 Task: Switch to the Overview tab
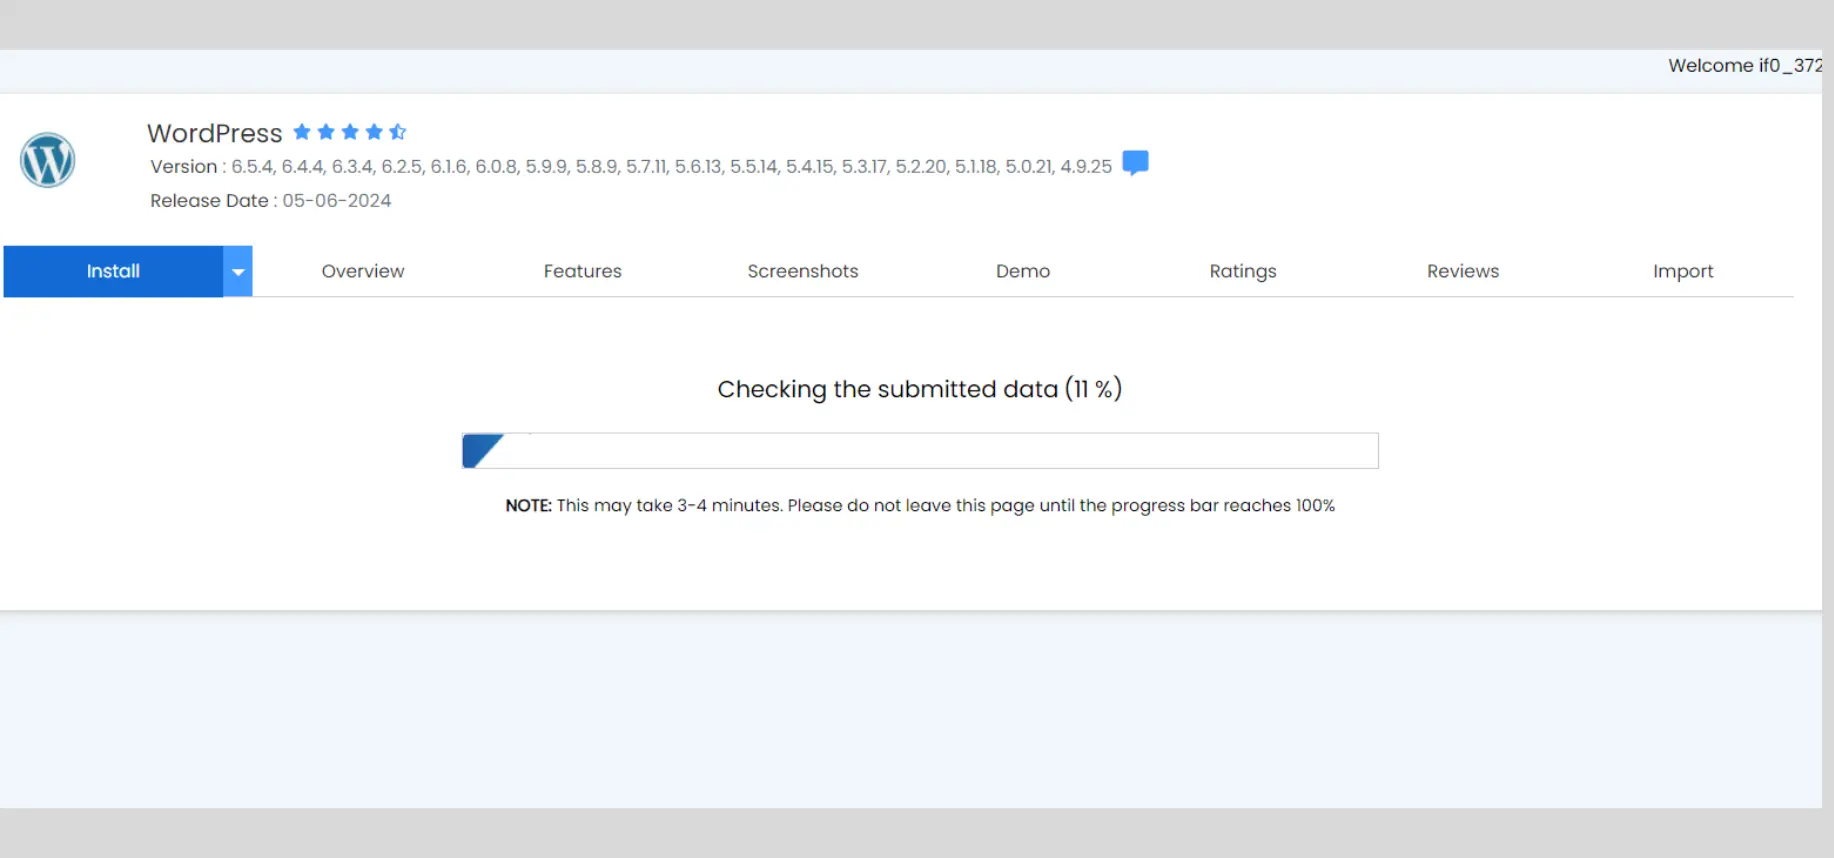coord(363,271)
